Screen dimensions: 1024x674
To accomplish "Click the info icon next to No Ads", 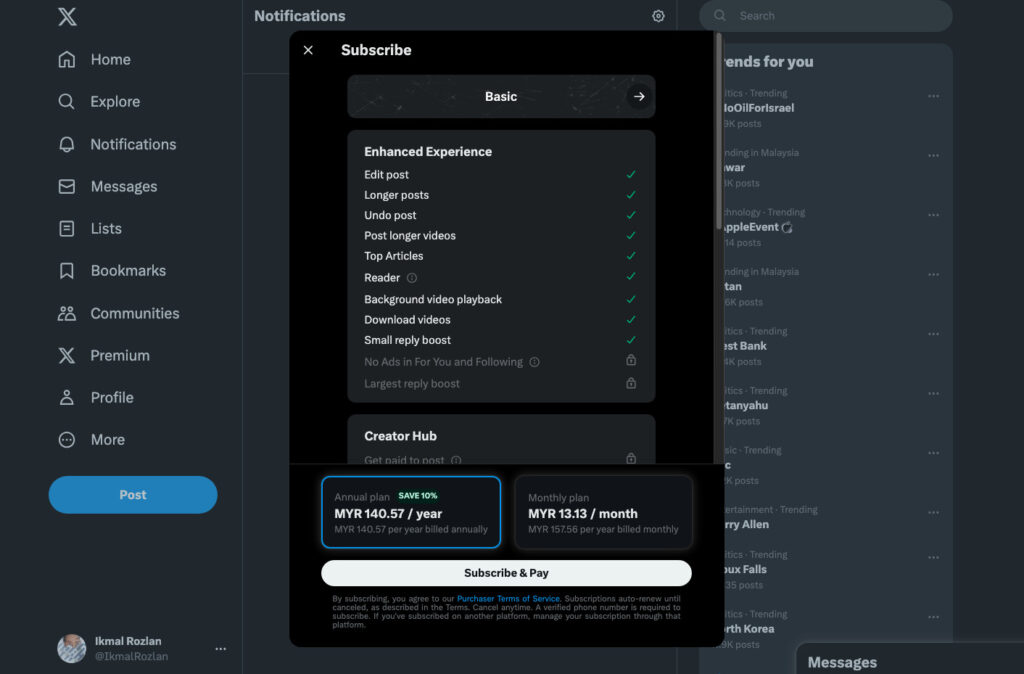I will coord(534,362).
